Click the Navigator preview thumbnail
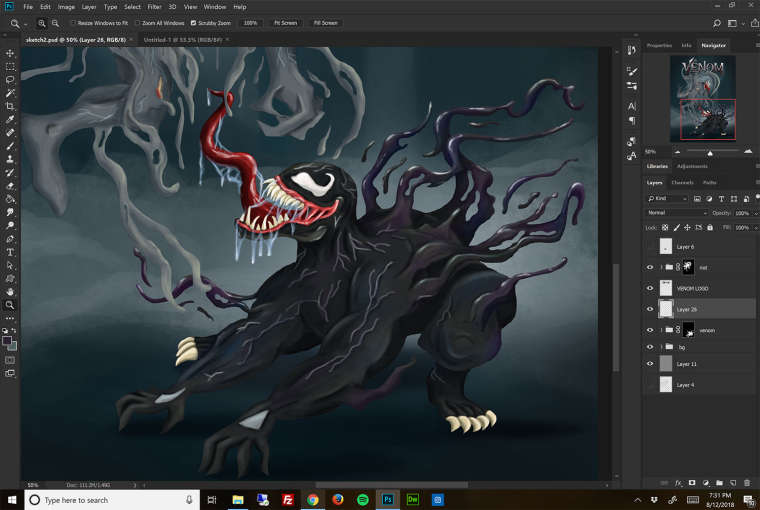The width and height of the screenshot is (760, 510). click(x=703, y=98)
